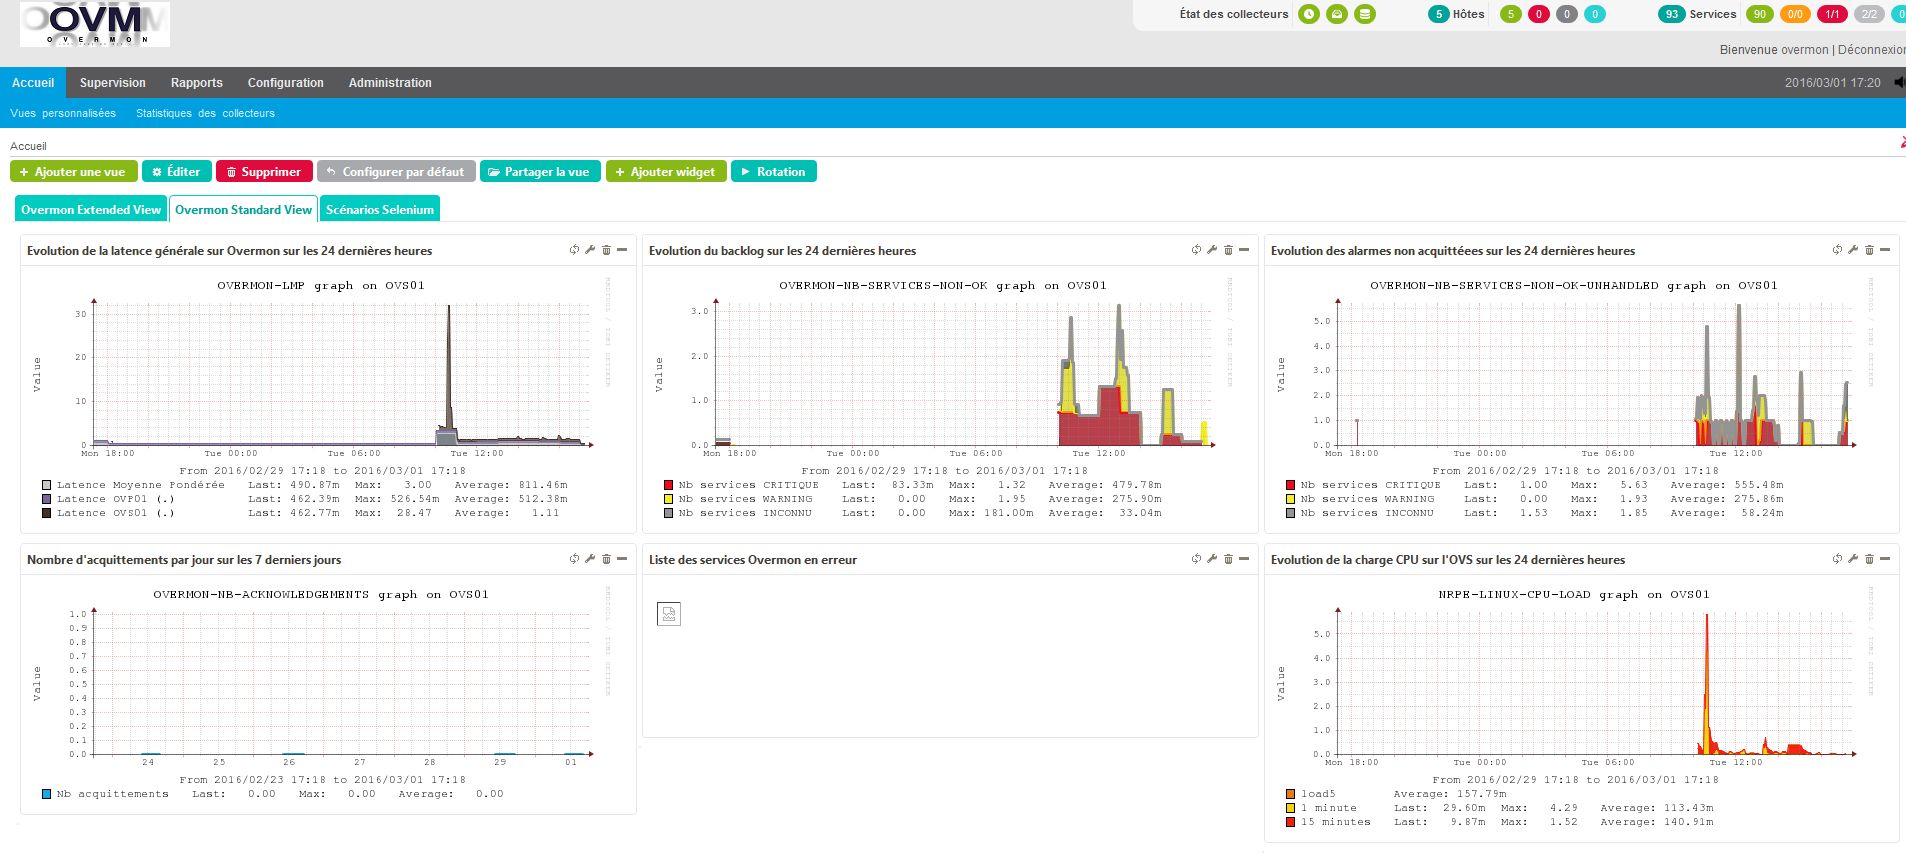Minimize the services en erreur widget
This screenshot has height=855, width=1906.
click(1244, 559)
